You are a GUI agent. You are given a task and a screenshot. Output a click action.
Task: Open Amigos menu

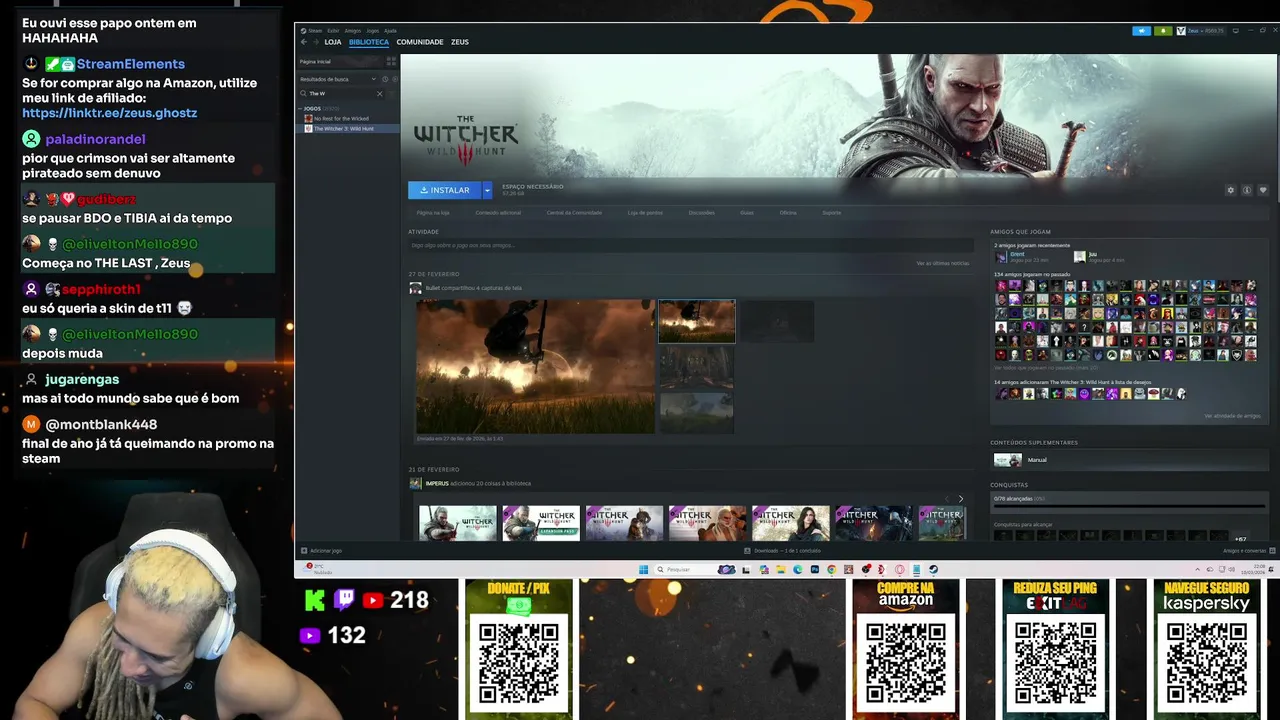click(x=352, y=30)
